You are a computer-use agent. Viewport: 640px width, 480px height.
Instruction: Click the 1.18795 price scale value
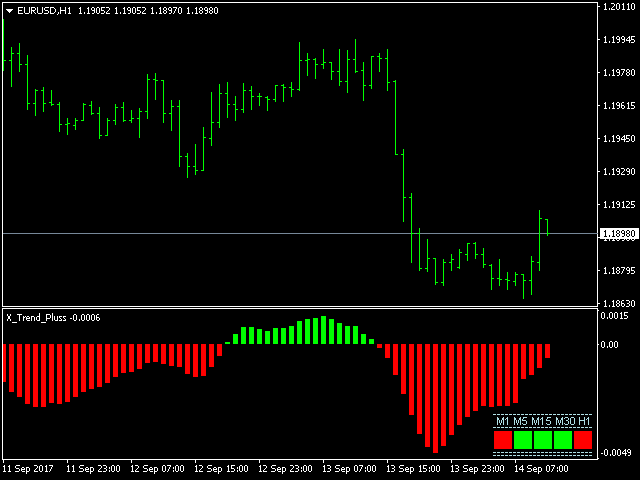point(619,271)
